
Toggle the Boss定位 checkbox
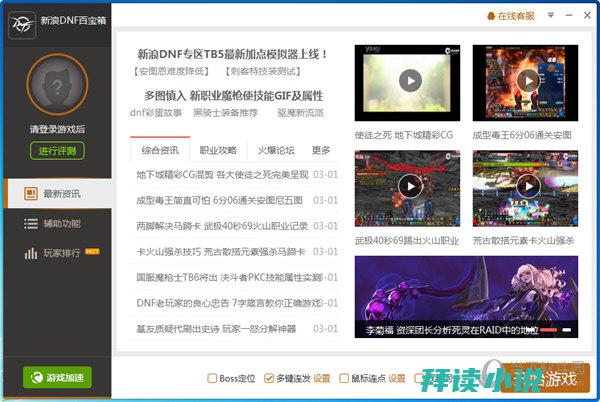pyautogui.click(x=212, y=378)
